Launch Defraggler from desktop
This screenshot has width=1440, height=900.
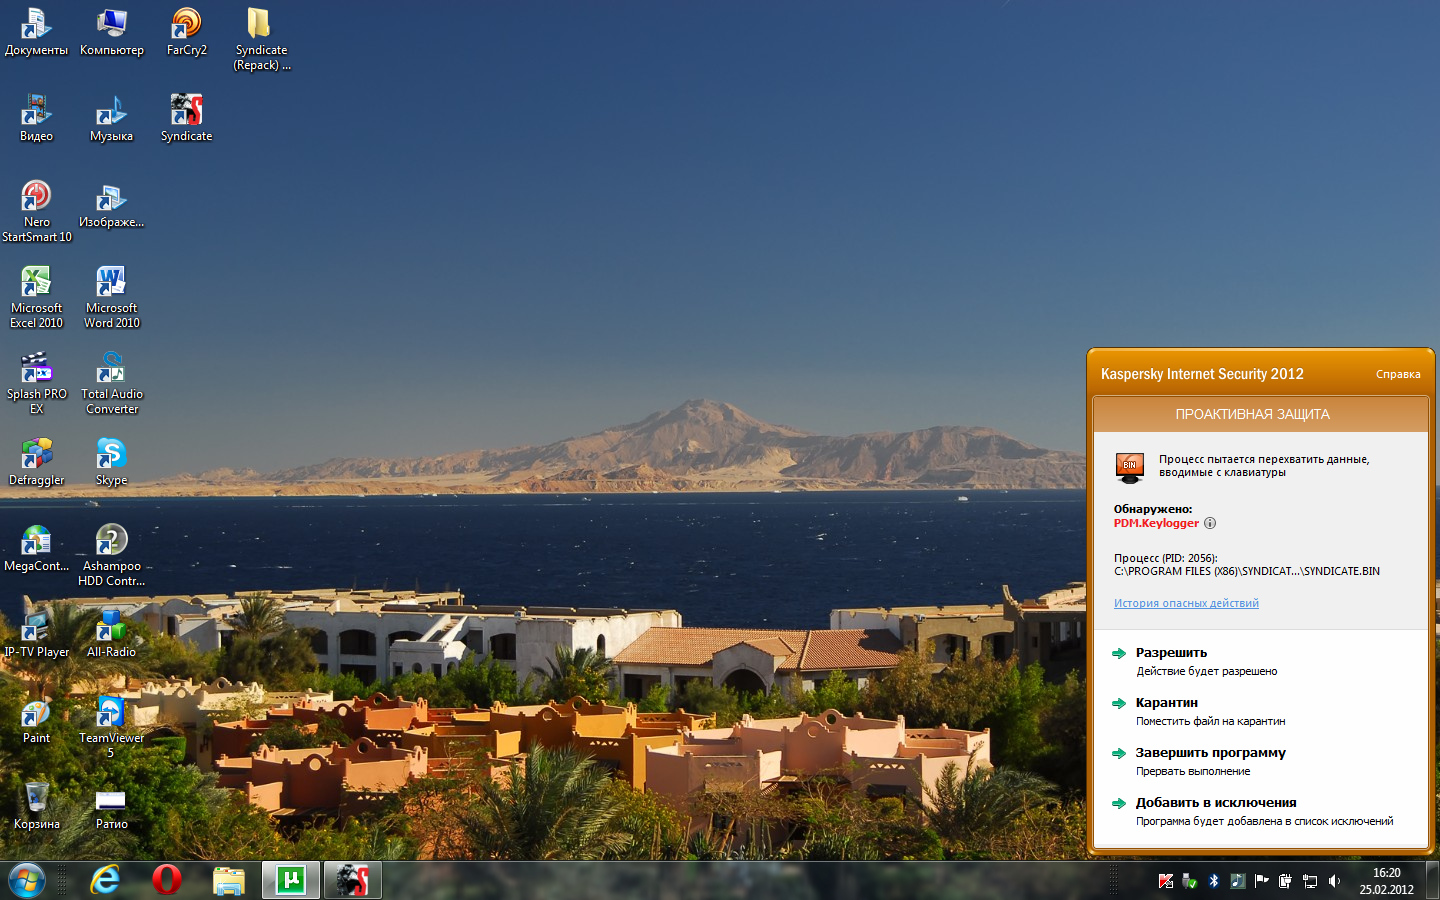[36, 462]
